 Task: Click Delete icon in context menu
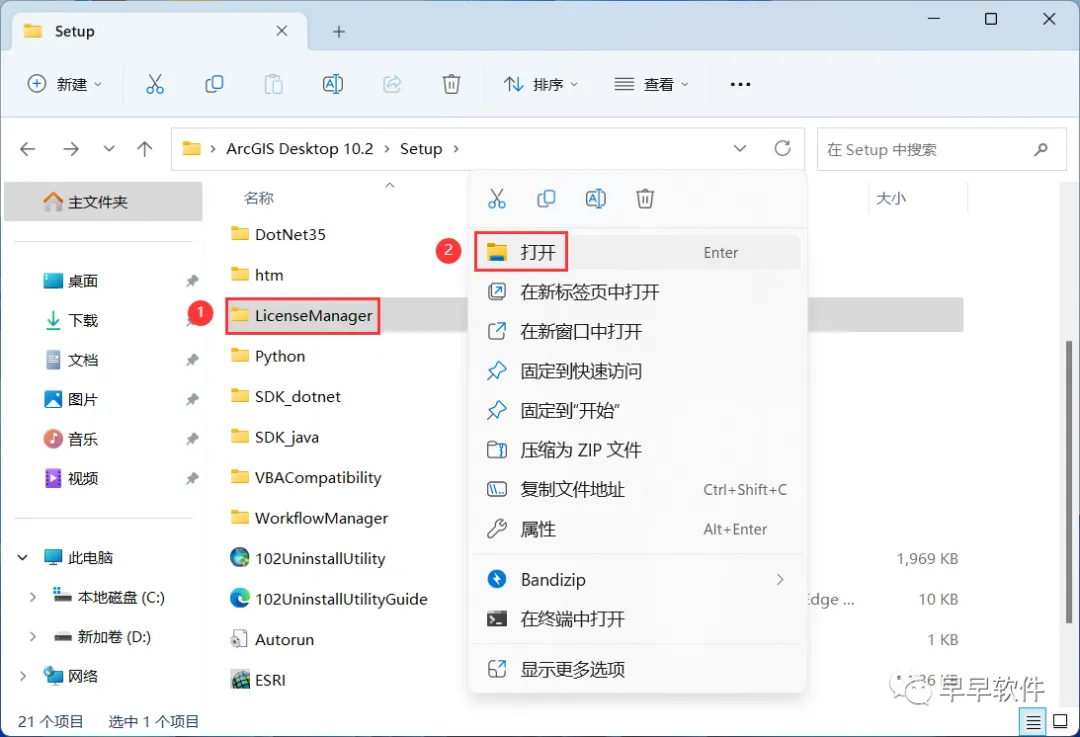pos(645,199)
